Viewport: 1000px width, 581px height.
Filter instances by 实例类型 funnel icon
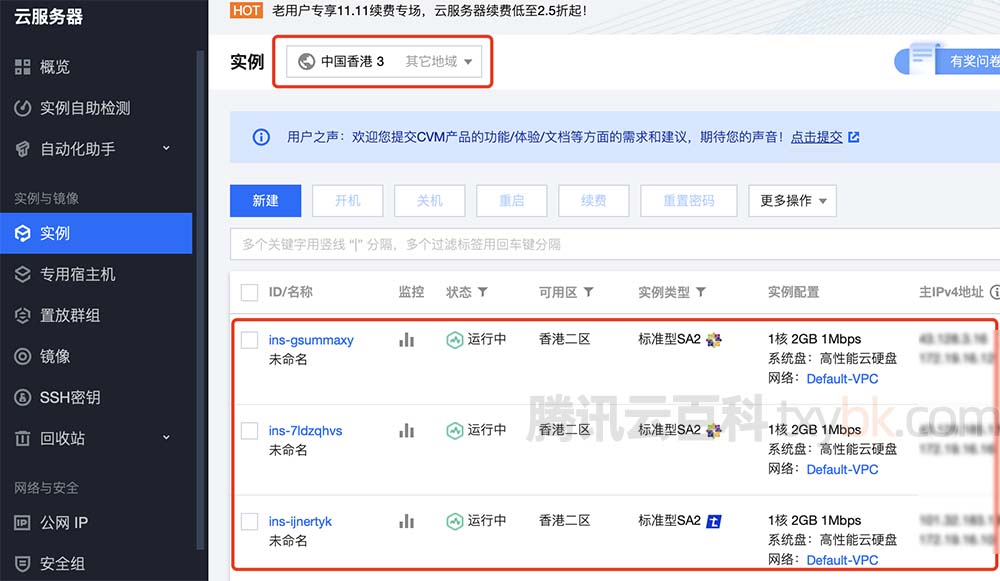(700, 292)
